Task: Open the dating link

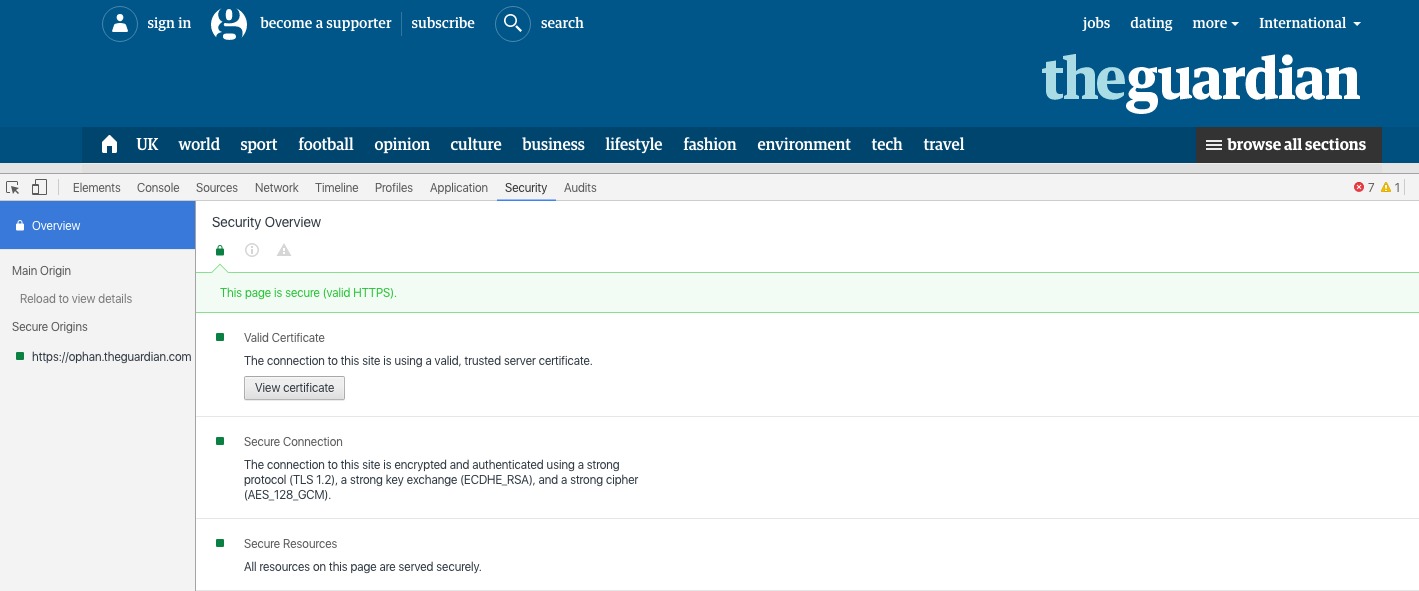Action: [x=1151, y=23]
